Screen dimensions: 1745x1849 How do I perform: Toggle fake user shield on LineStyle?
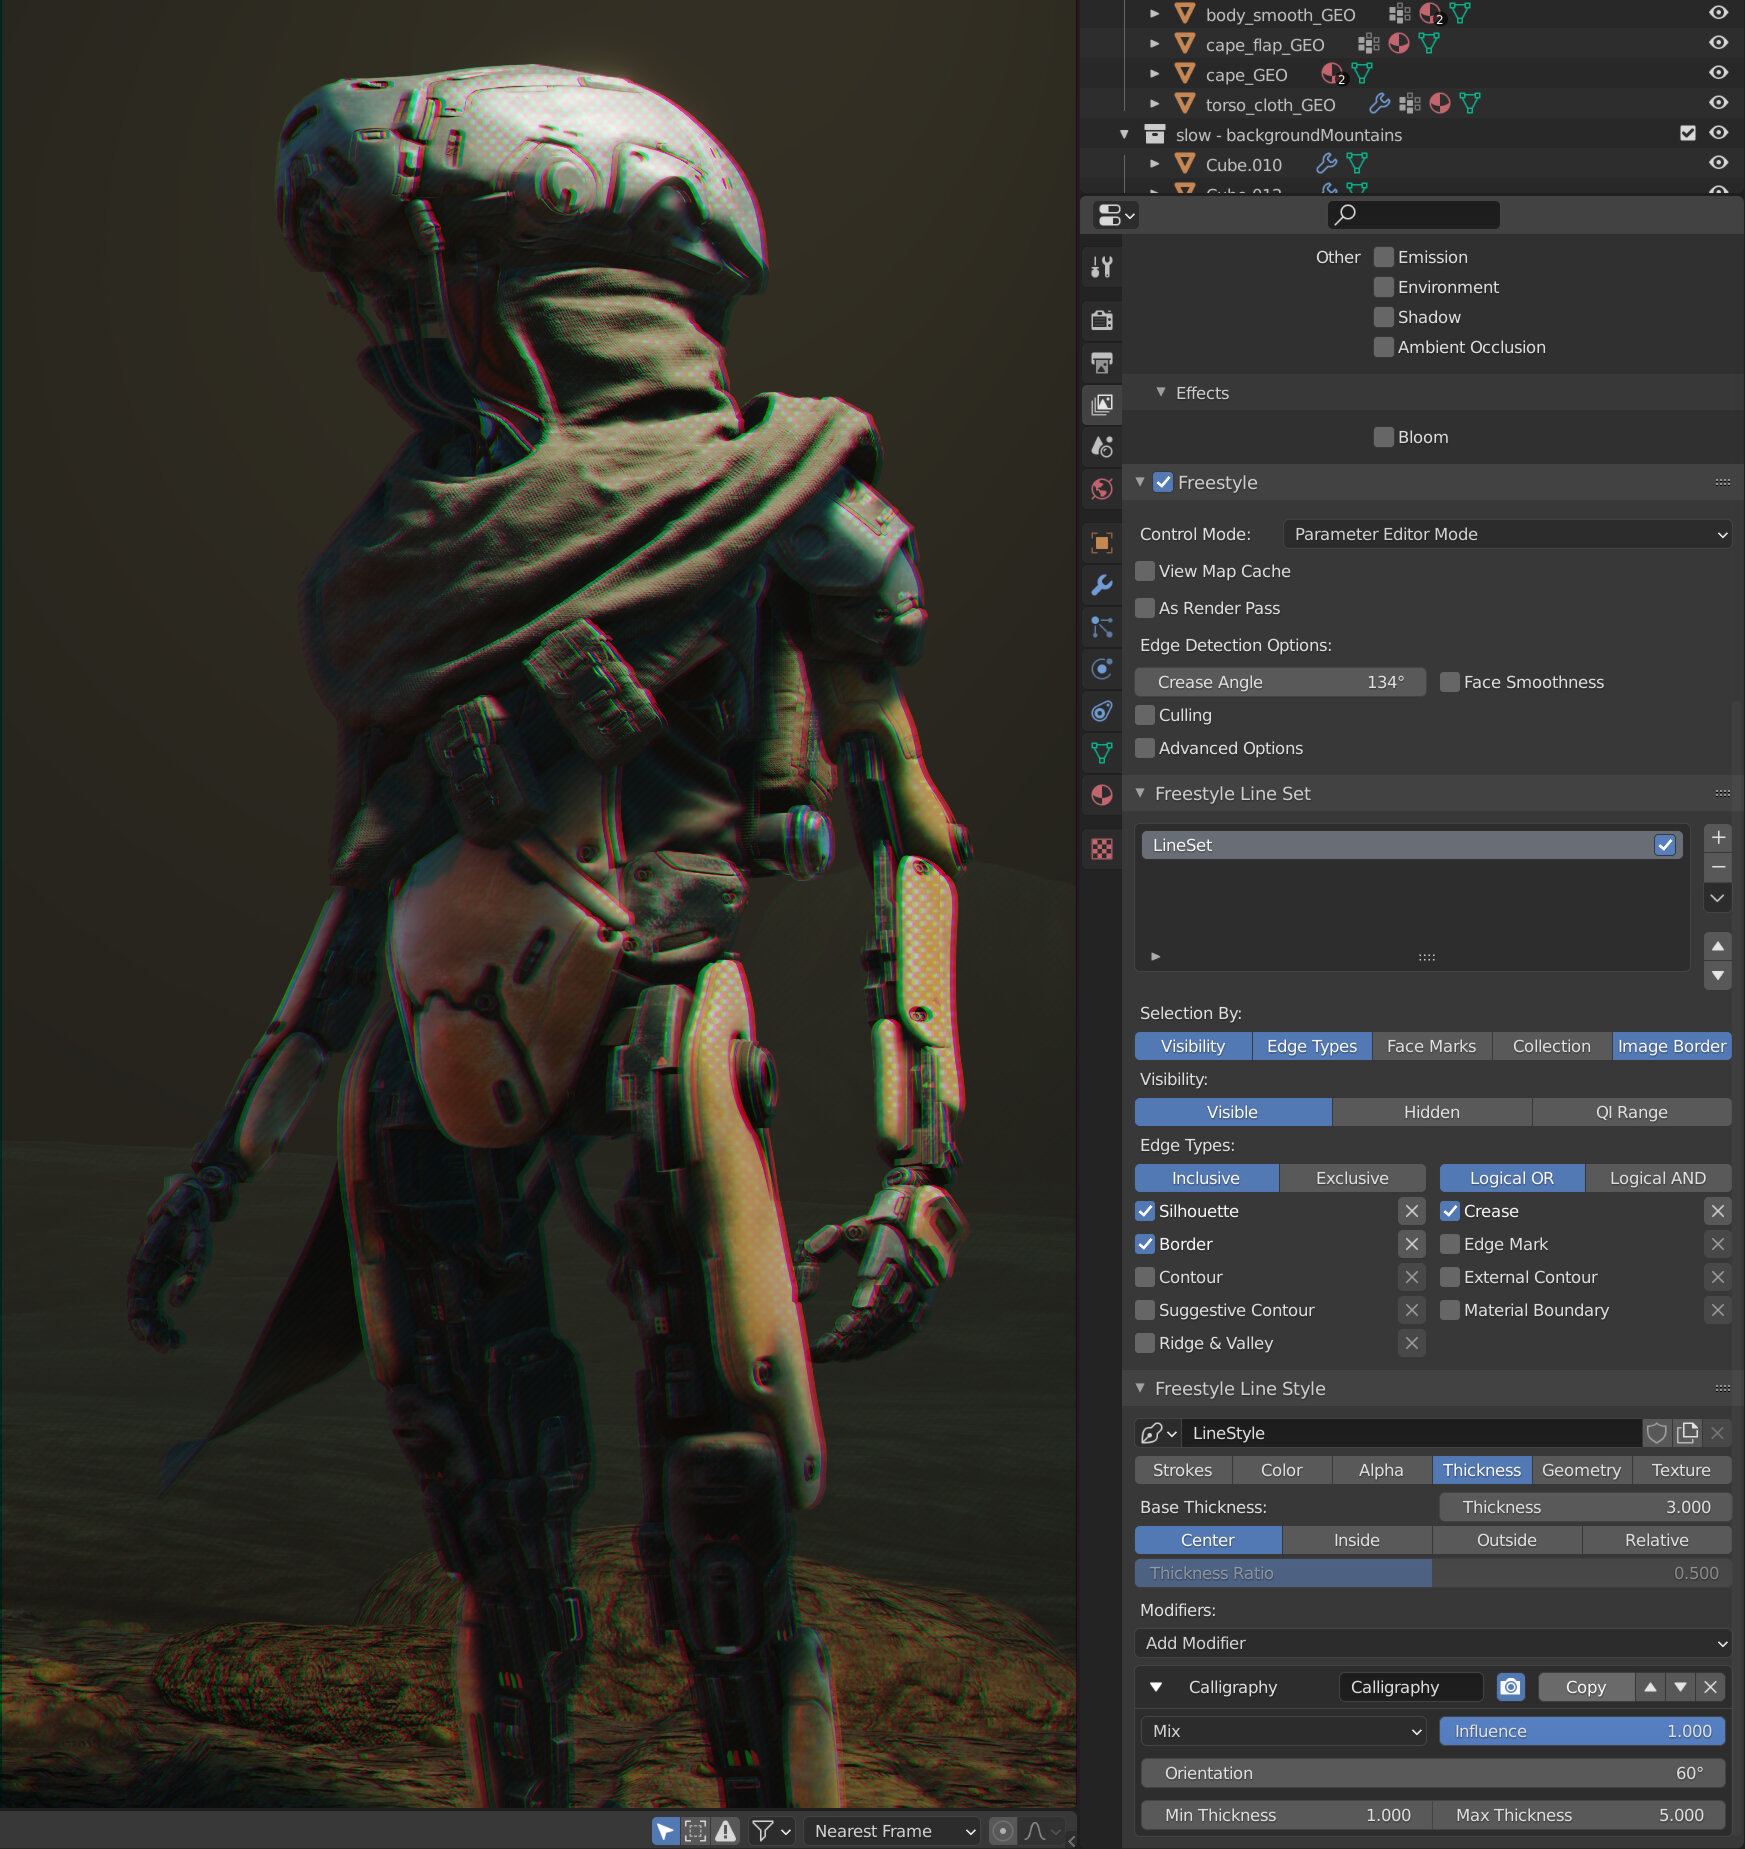tap(1657, 1432)
